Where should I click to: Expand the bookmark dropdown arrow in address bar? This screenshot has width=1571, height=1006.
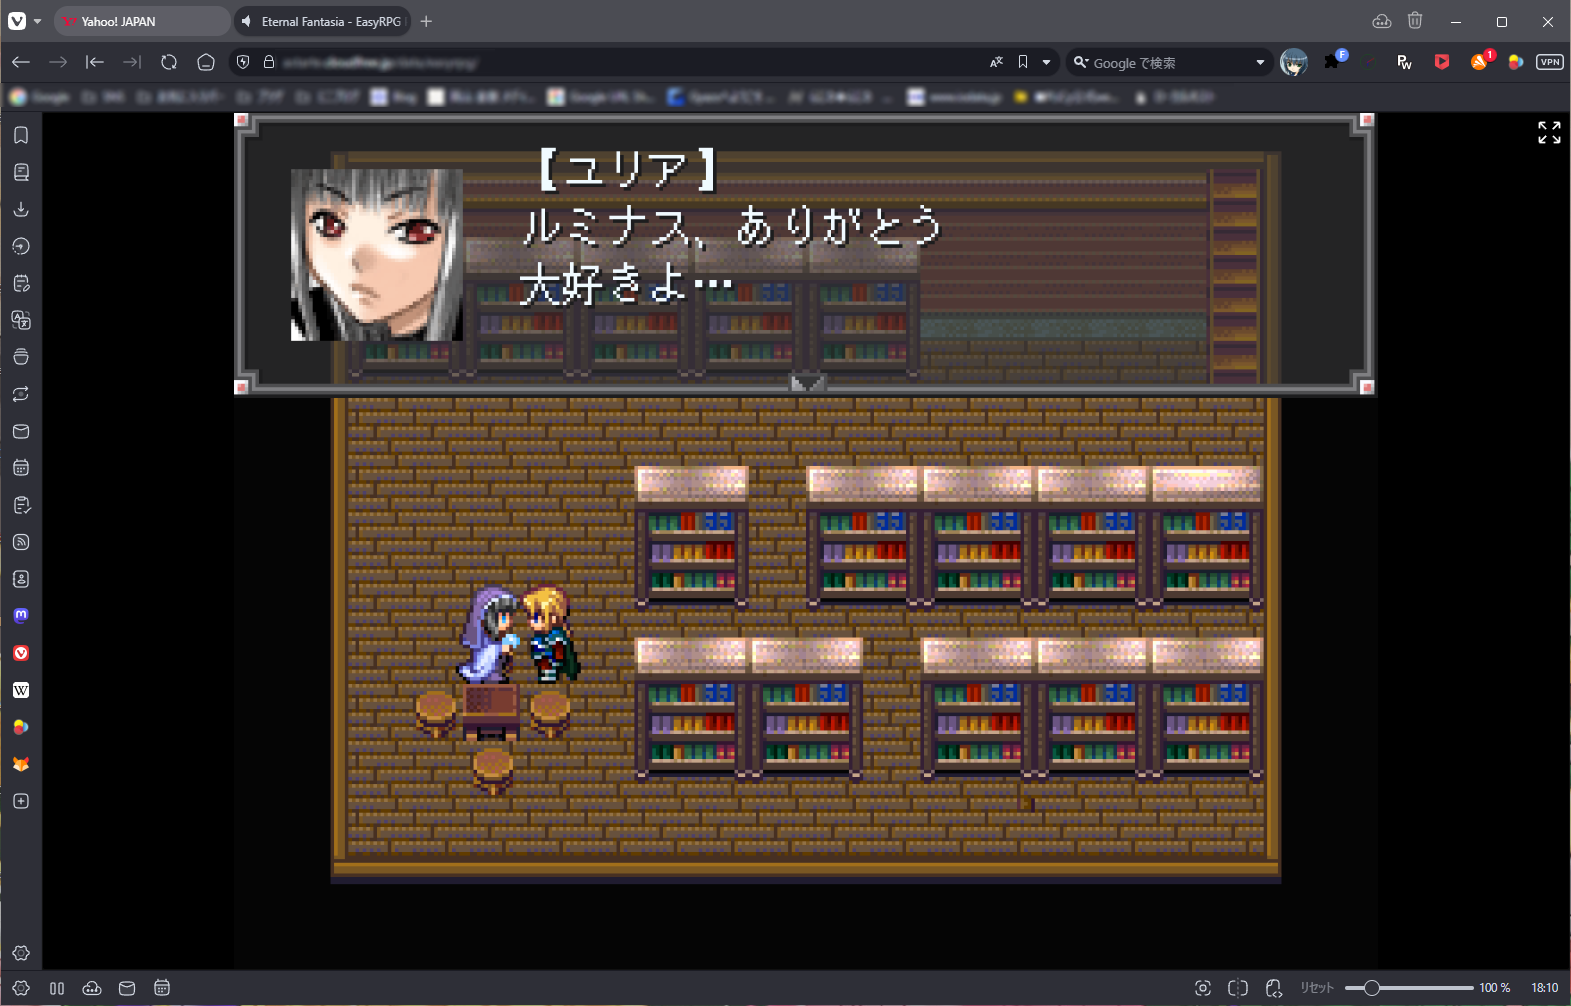coord(1047,62)
